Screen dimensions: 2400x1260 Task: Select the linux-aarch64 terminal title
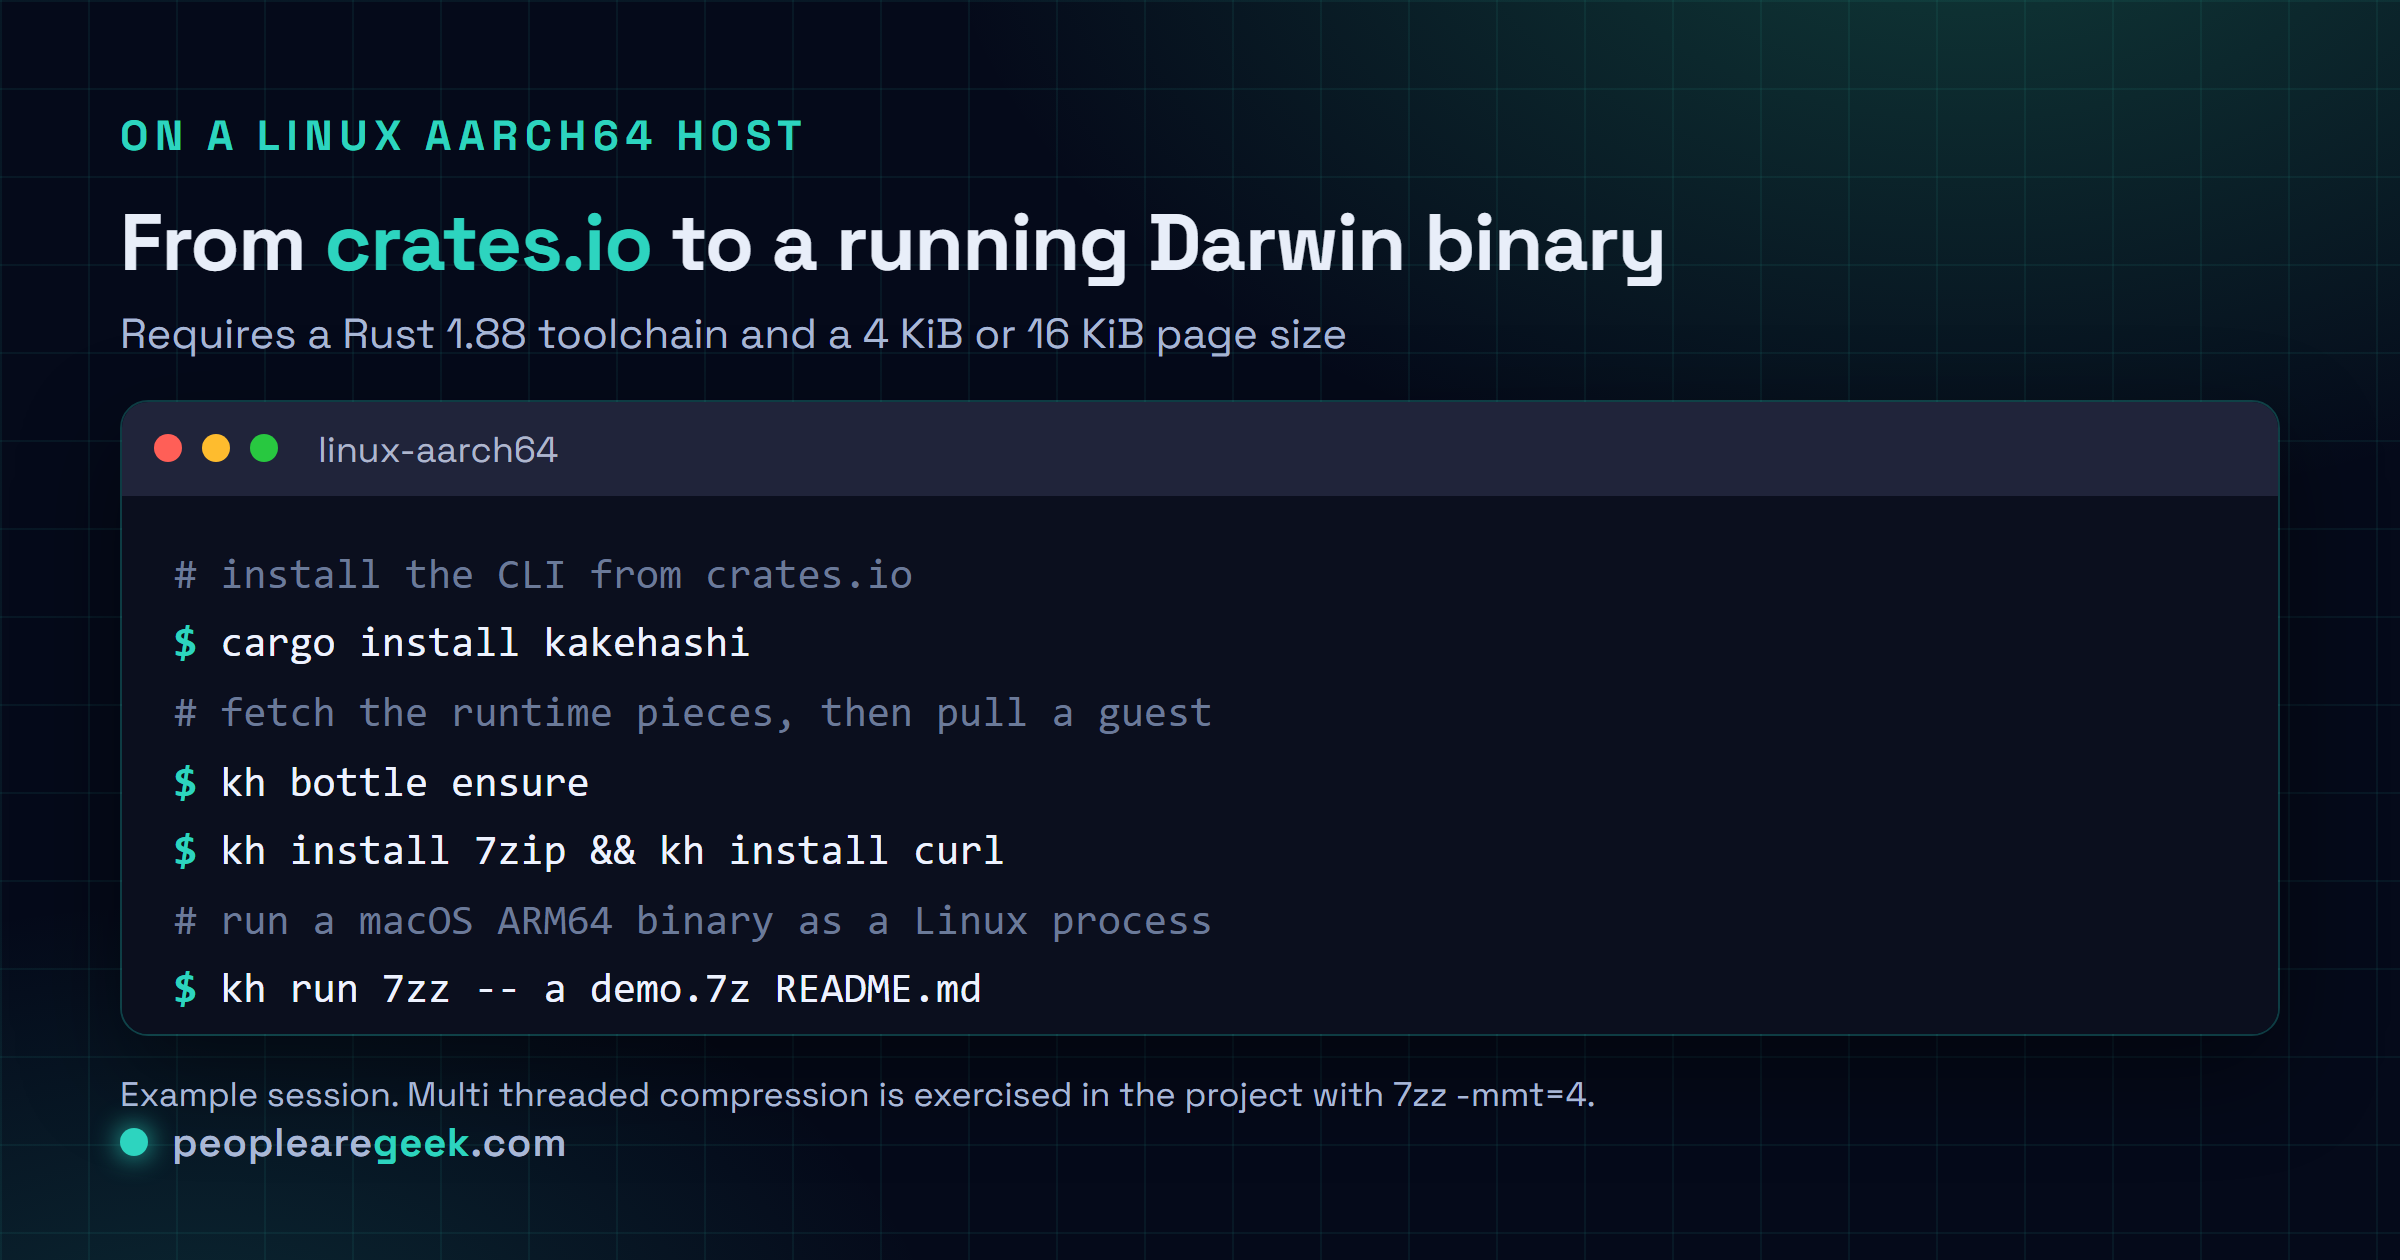(x=438, y=450)
